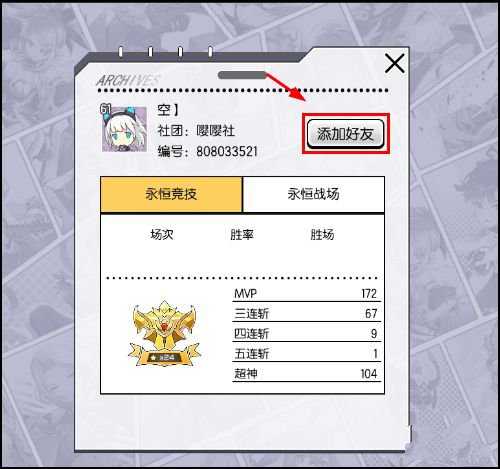
Task: Click the player ID 808033521
Action: click(227, 151)
